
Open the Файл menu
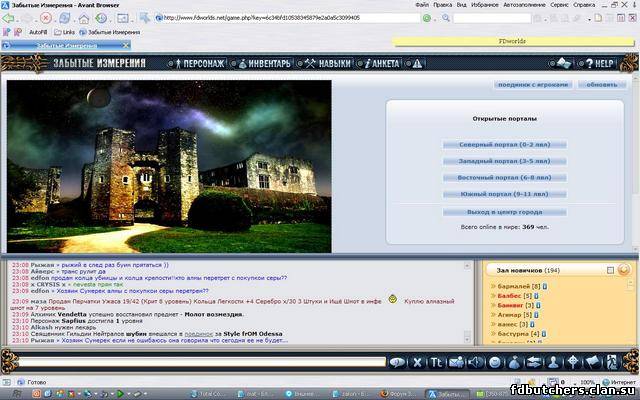coord(422,5)
